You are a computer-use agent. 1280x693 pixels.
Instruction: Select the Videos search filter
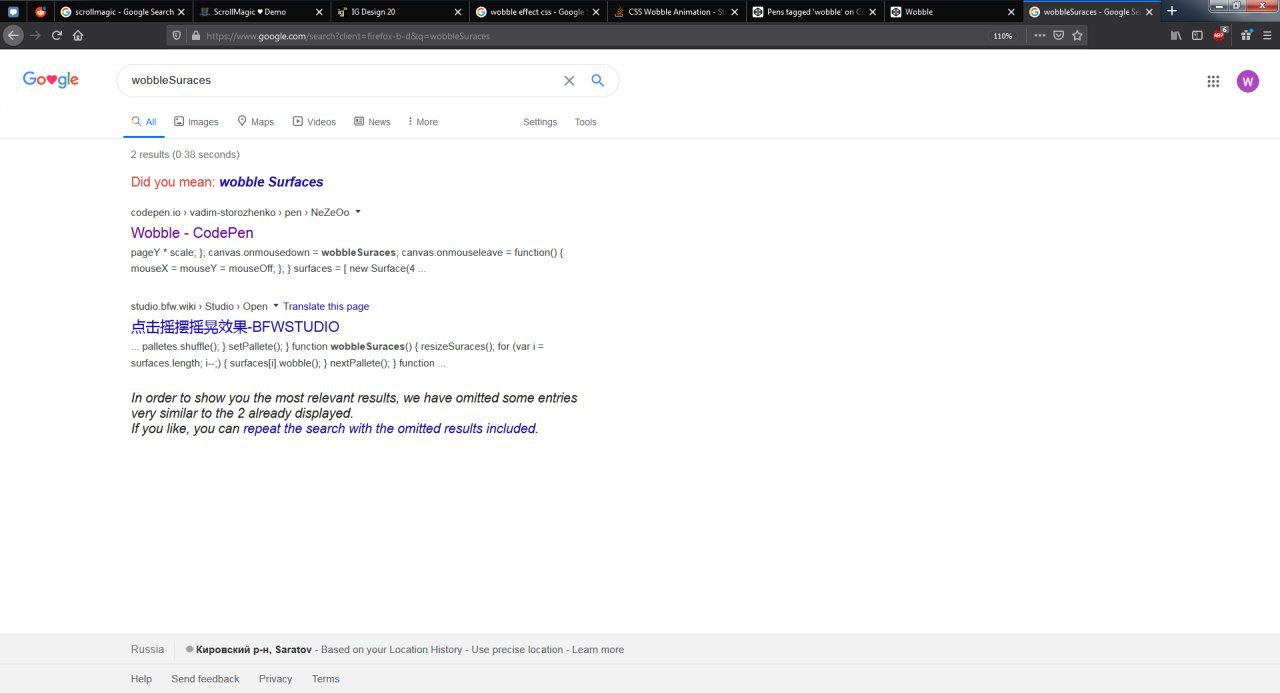[314, 122]
